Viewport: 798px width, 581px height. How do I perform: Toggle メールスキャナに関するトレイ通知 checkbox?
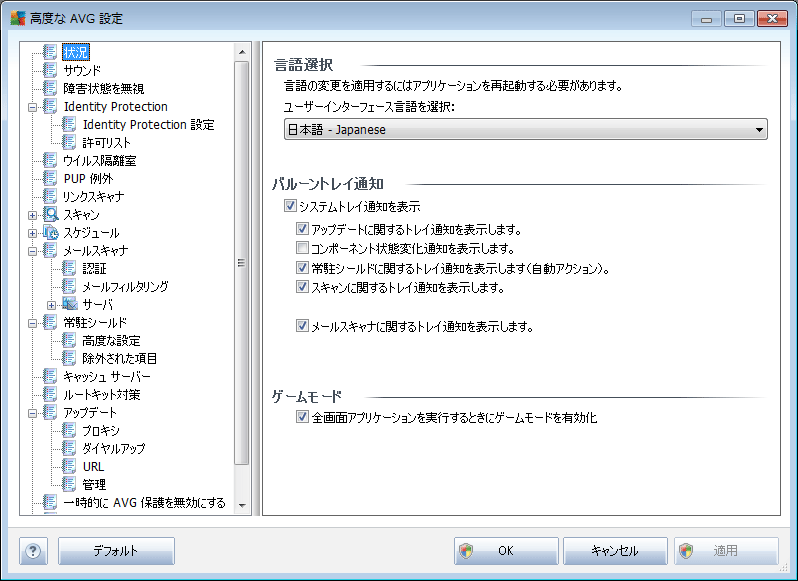[302, 326]
